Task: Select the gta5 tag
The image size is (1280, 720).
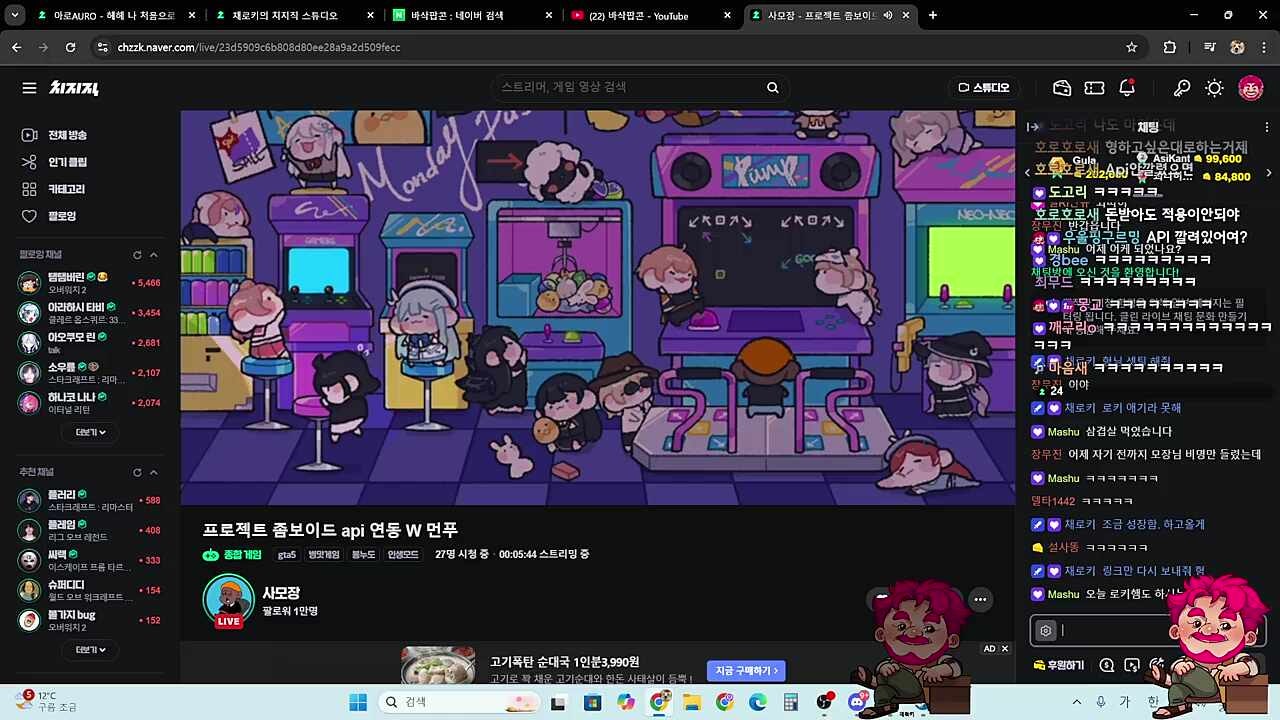Action: coord(287,555)
